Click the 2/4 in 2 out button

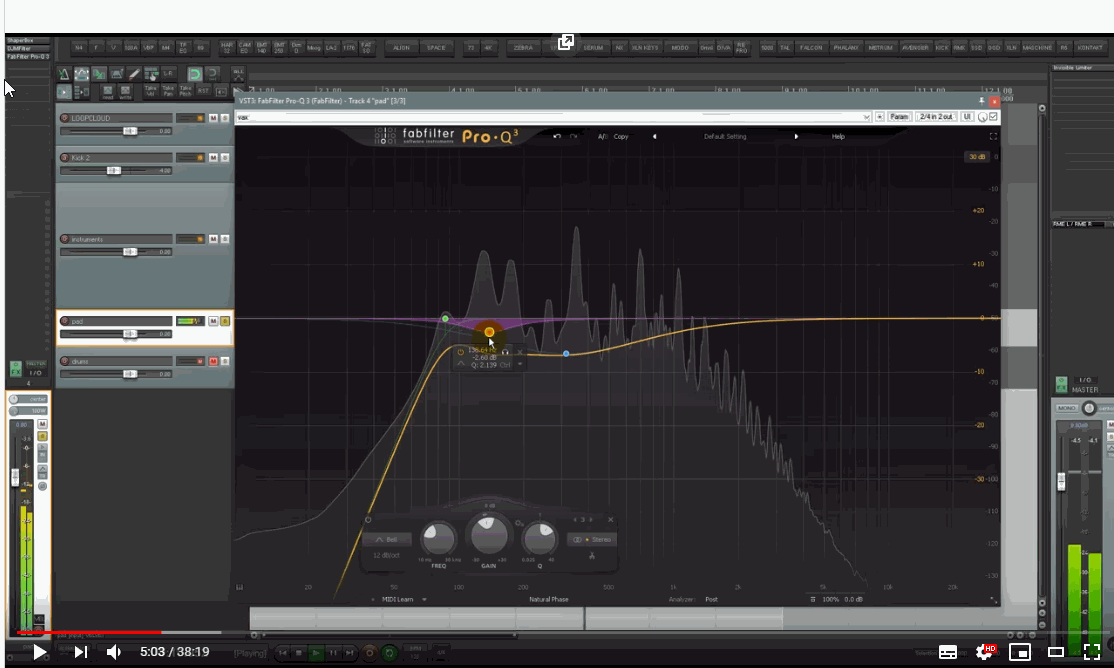pyautogui.click(x=936, y=117)
